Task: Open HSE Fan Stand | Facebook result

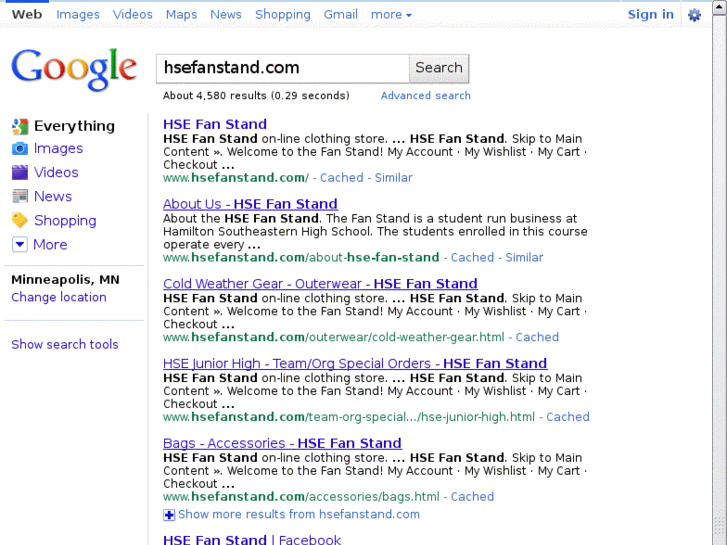Action: tap(252, 539)
